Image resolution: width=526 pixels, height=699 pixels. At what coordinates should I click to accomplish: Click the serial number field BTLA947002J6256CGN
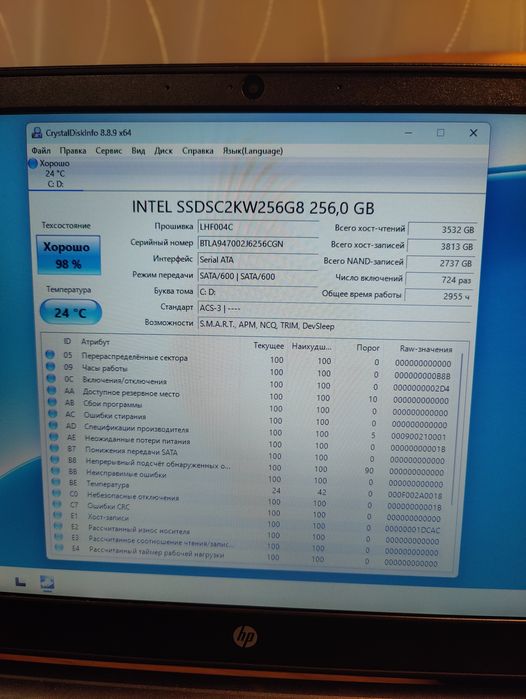(258, 244)
